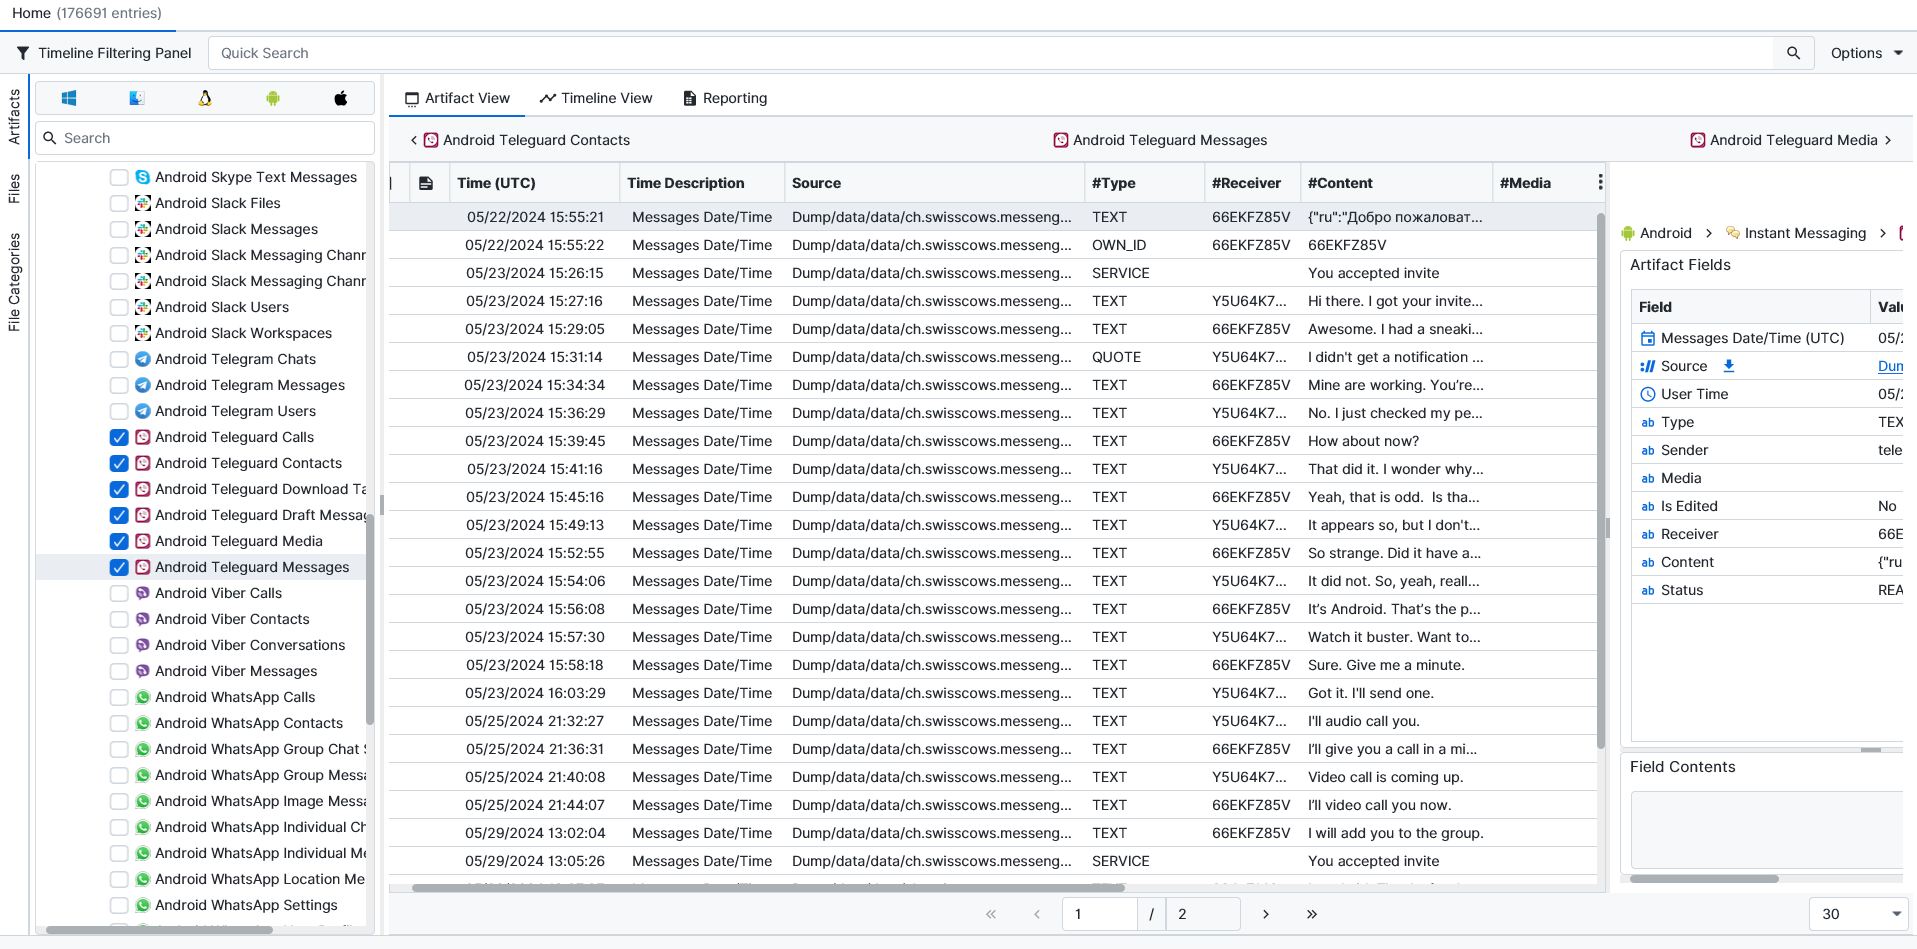
Task: Click the artifact Search input field
Action: (x=205, y=138)
